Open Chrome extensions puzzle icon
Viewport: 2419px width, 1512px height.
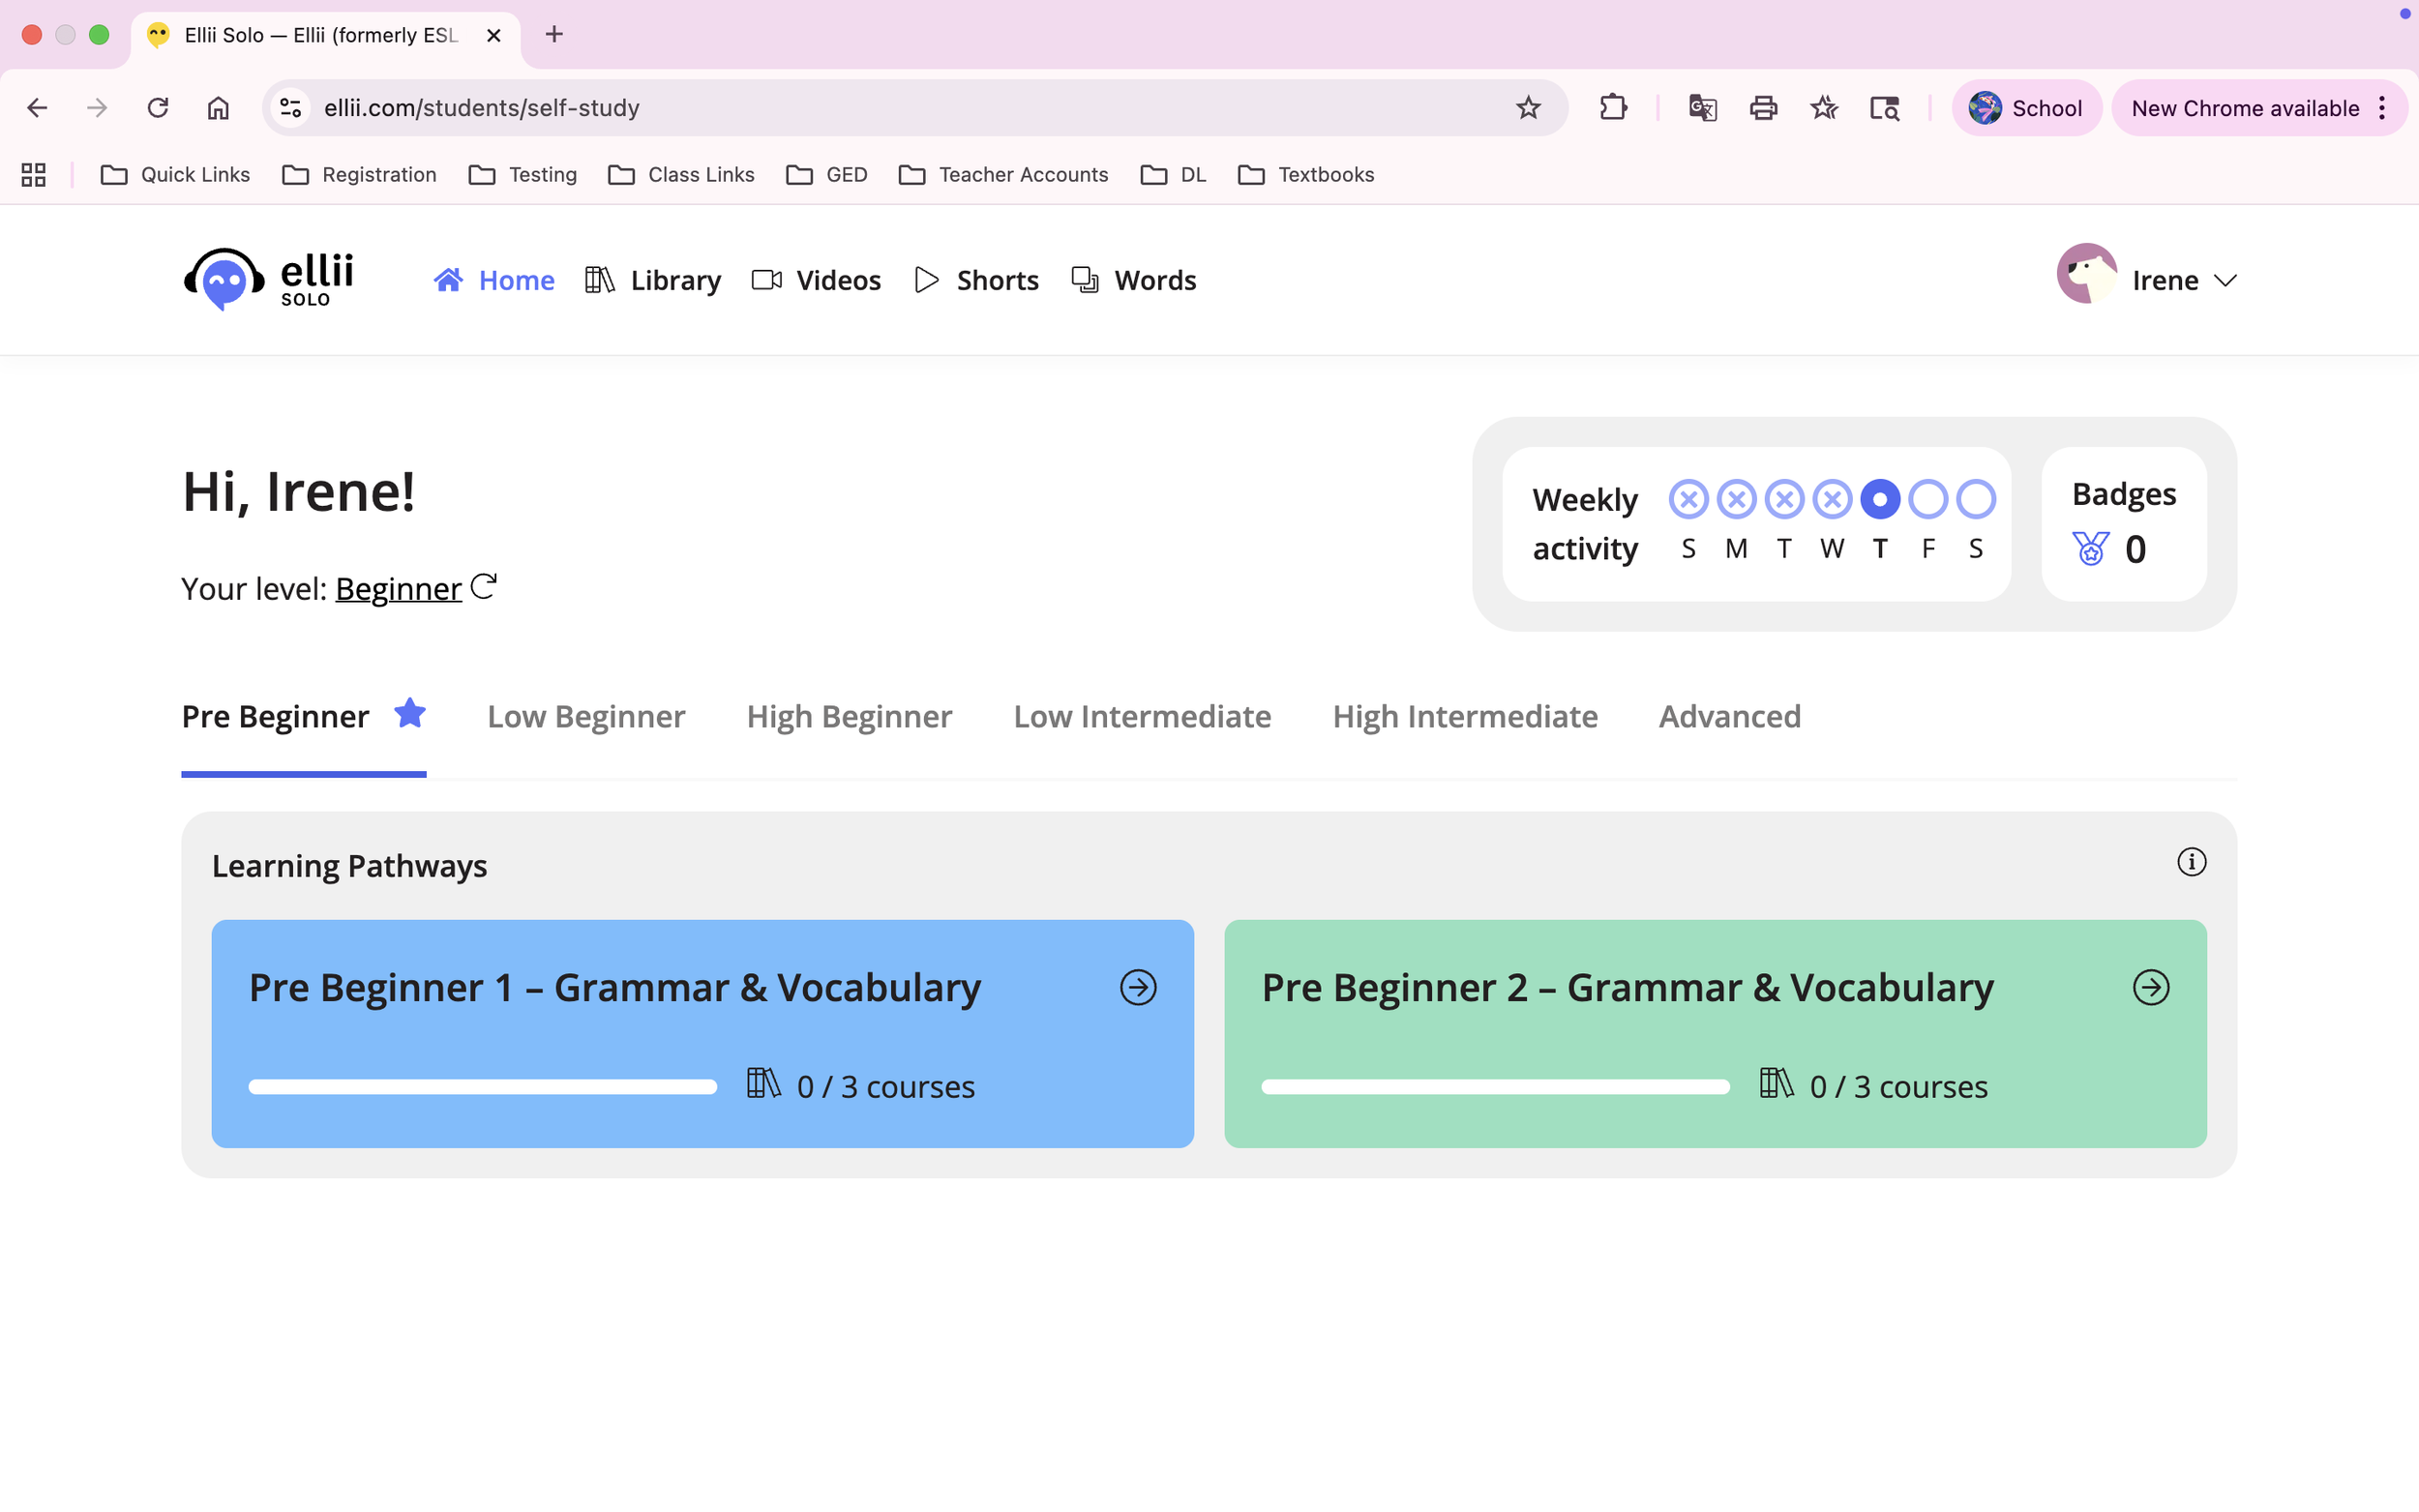coord(1612,107)
